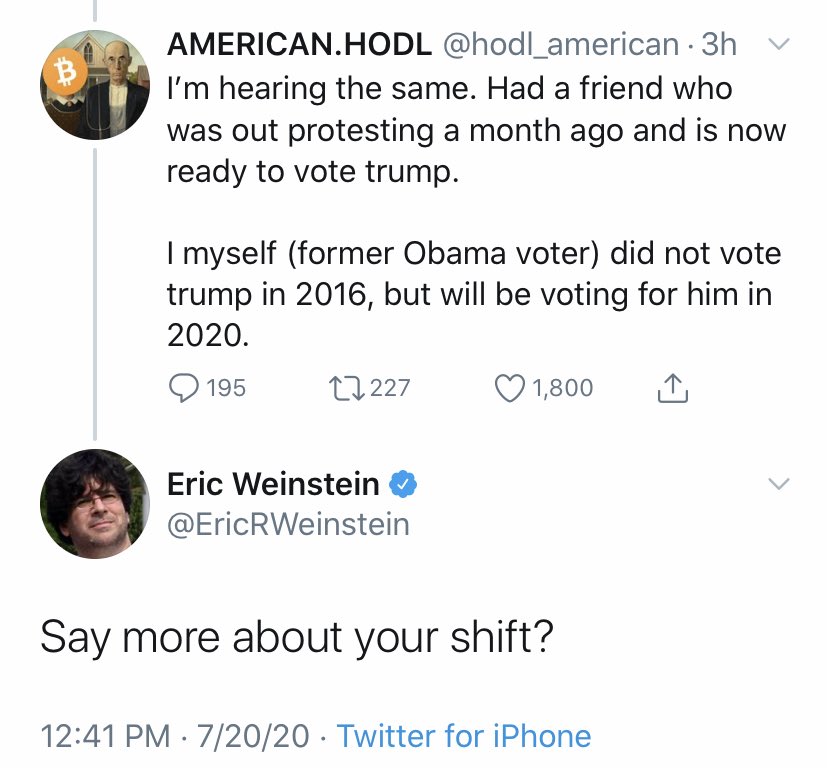
Task: Click the AMERICAN.HODL display name
Action: tap(299, 45)
